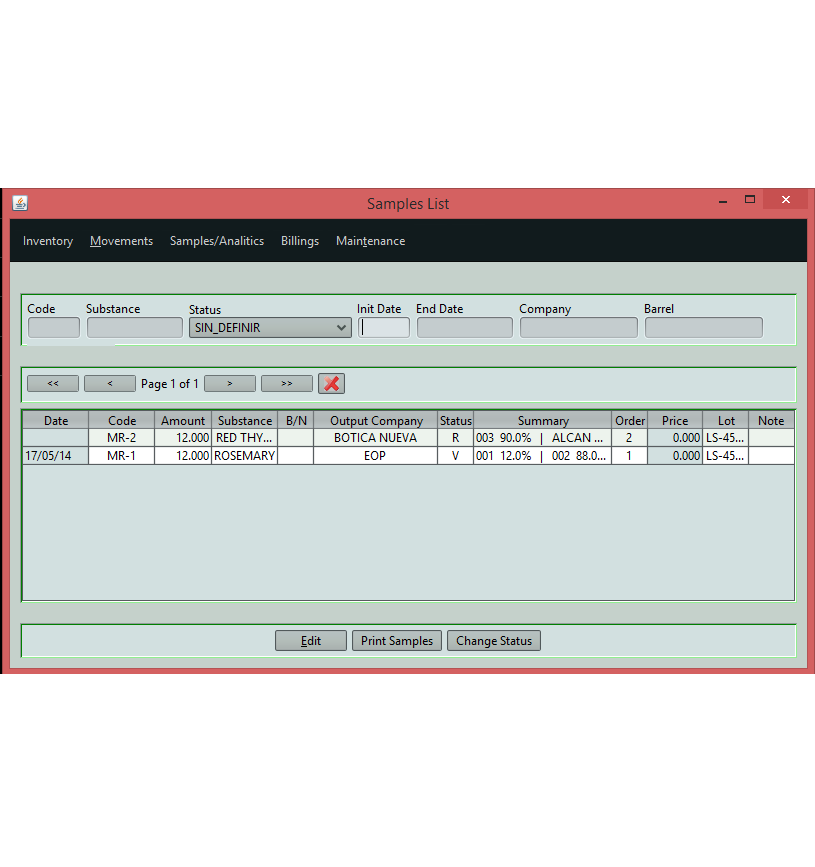This screenshot has height=867, width=815.
Task: Click the summary cell starting 003 90.0%
Action: [542, 438]
